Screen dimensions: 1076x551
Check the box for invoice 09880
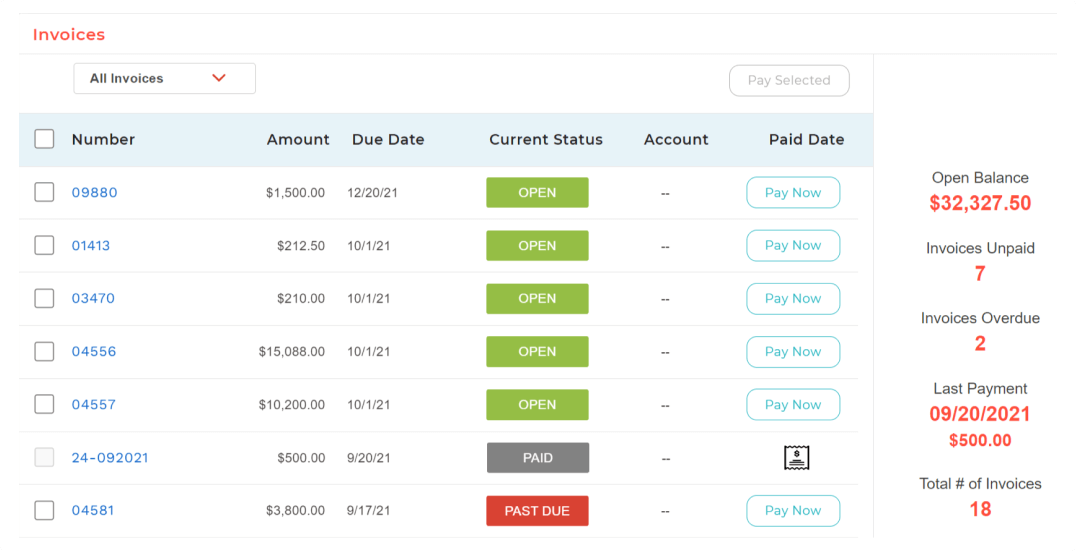tap(44, 192)
